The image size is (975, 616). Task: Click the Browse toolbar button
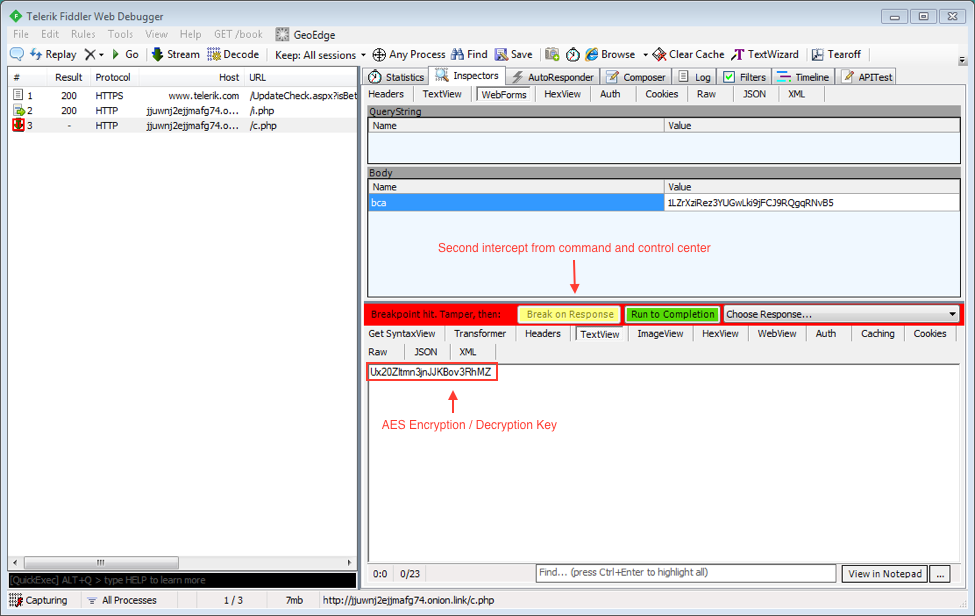[x=610, y=54]
